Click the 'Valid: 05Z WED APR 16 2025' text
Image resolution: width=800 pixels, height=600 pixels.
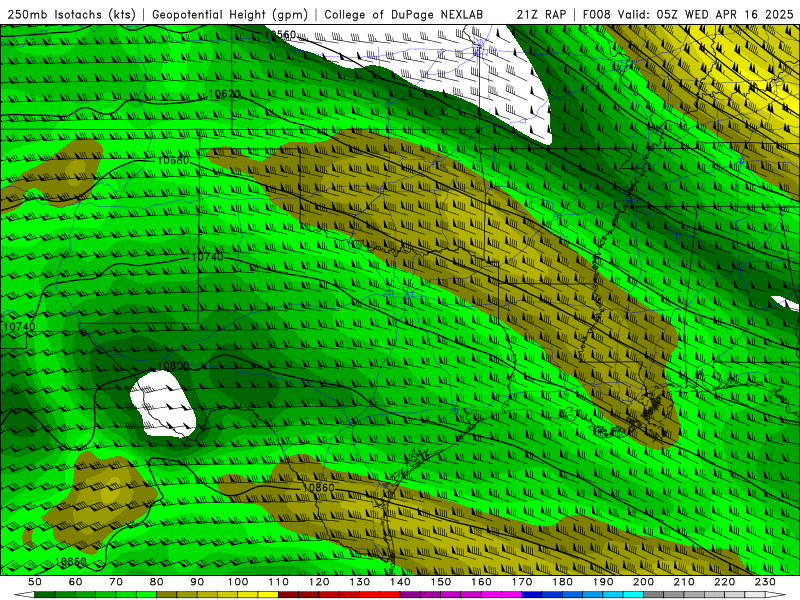(705, 15)
